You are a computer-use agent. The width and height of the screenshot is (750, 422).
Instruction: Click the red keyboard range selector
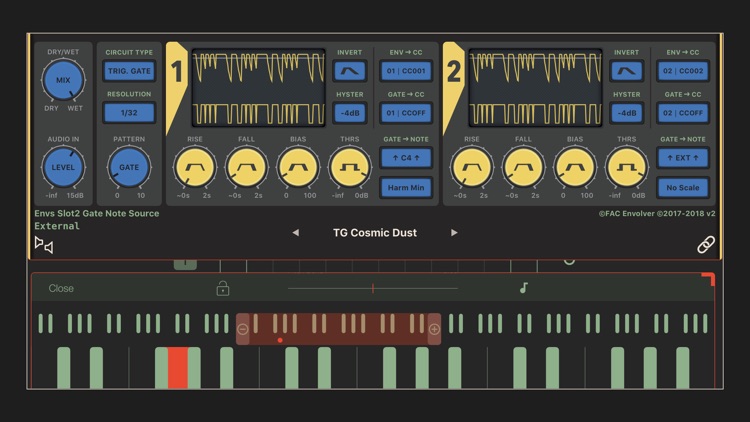[x=339, y=329]
